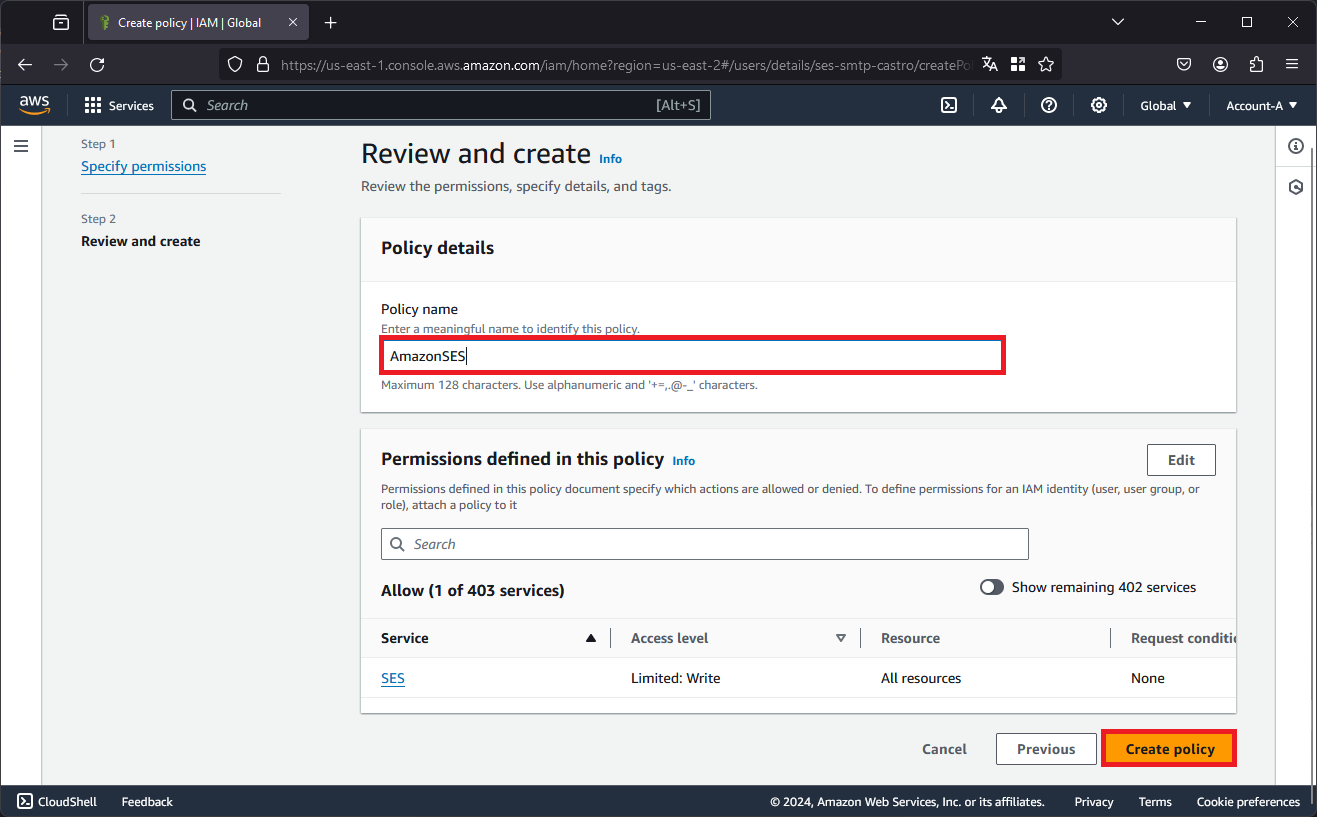Open the Terms footer link
Screen dimensions: 1317x817
(1155, 801)
